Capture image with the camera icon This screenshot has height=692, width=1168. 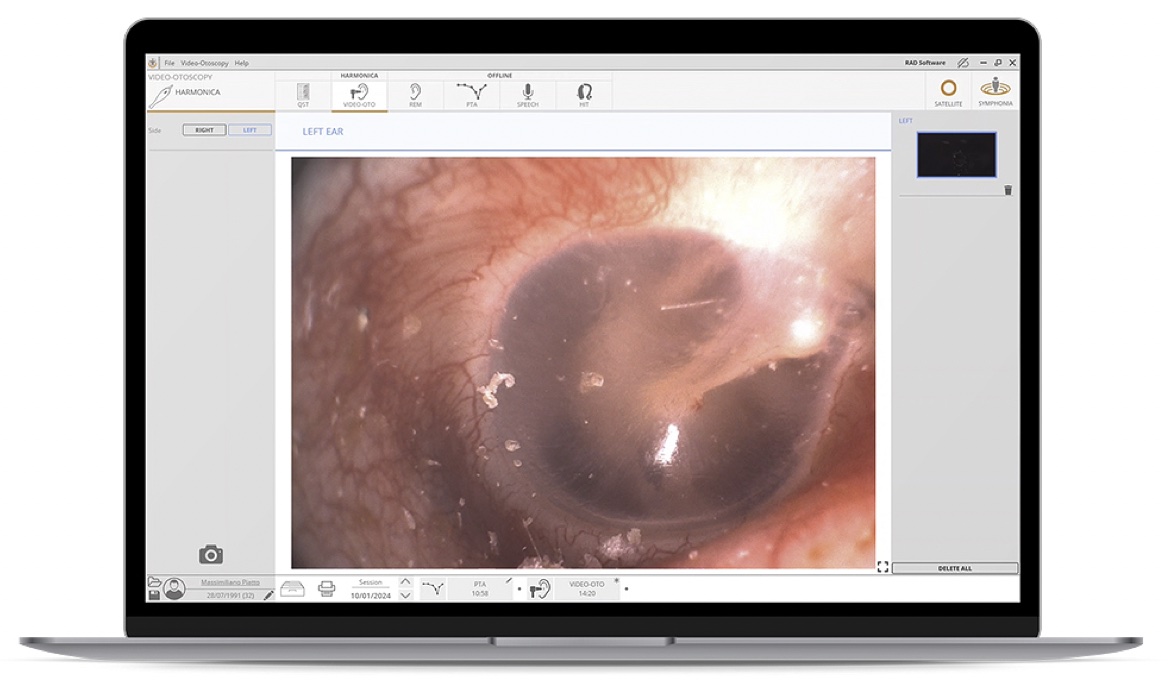click(211, 555)
